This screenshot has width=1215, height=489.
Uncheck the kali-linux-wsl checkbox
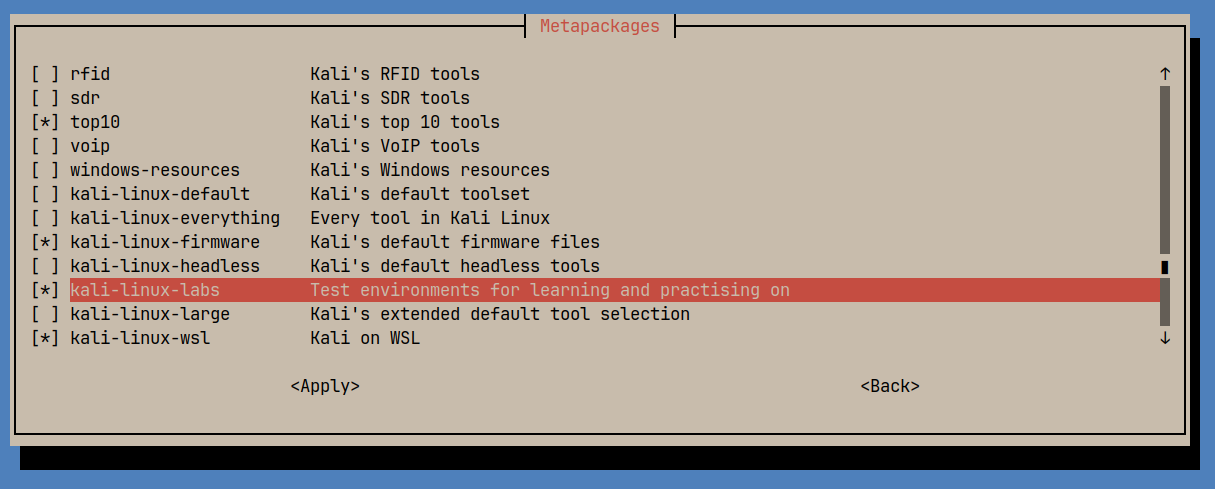point(45,338)
